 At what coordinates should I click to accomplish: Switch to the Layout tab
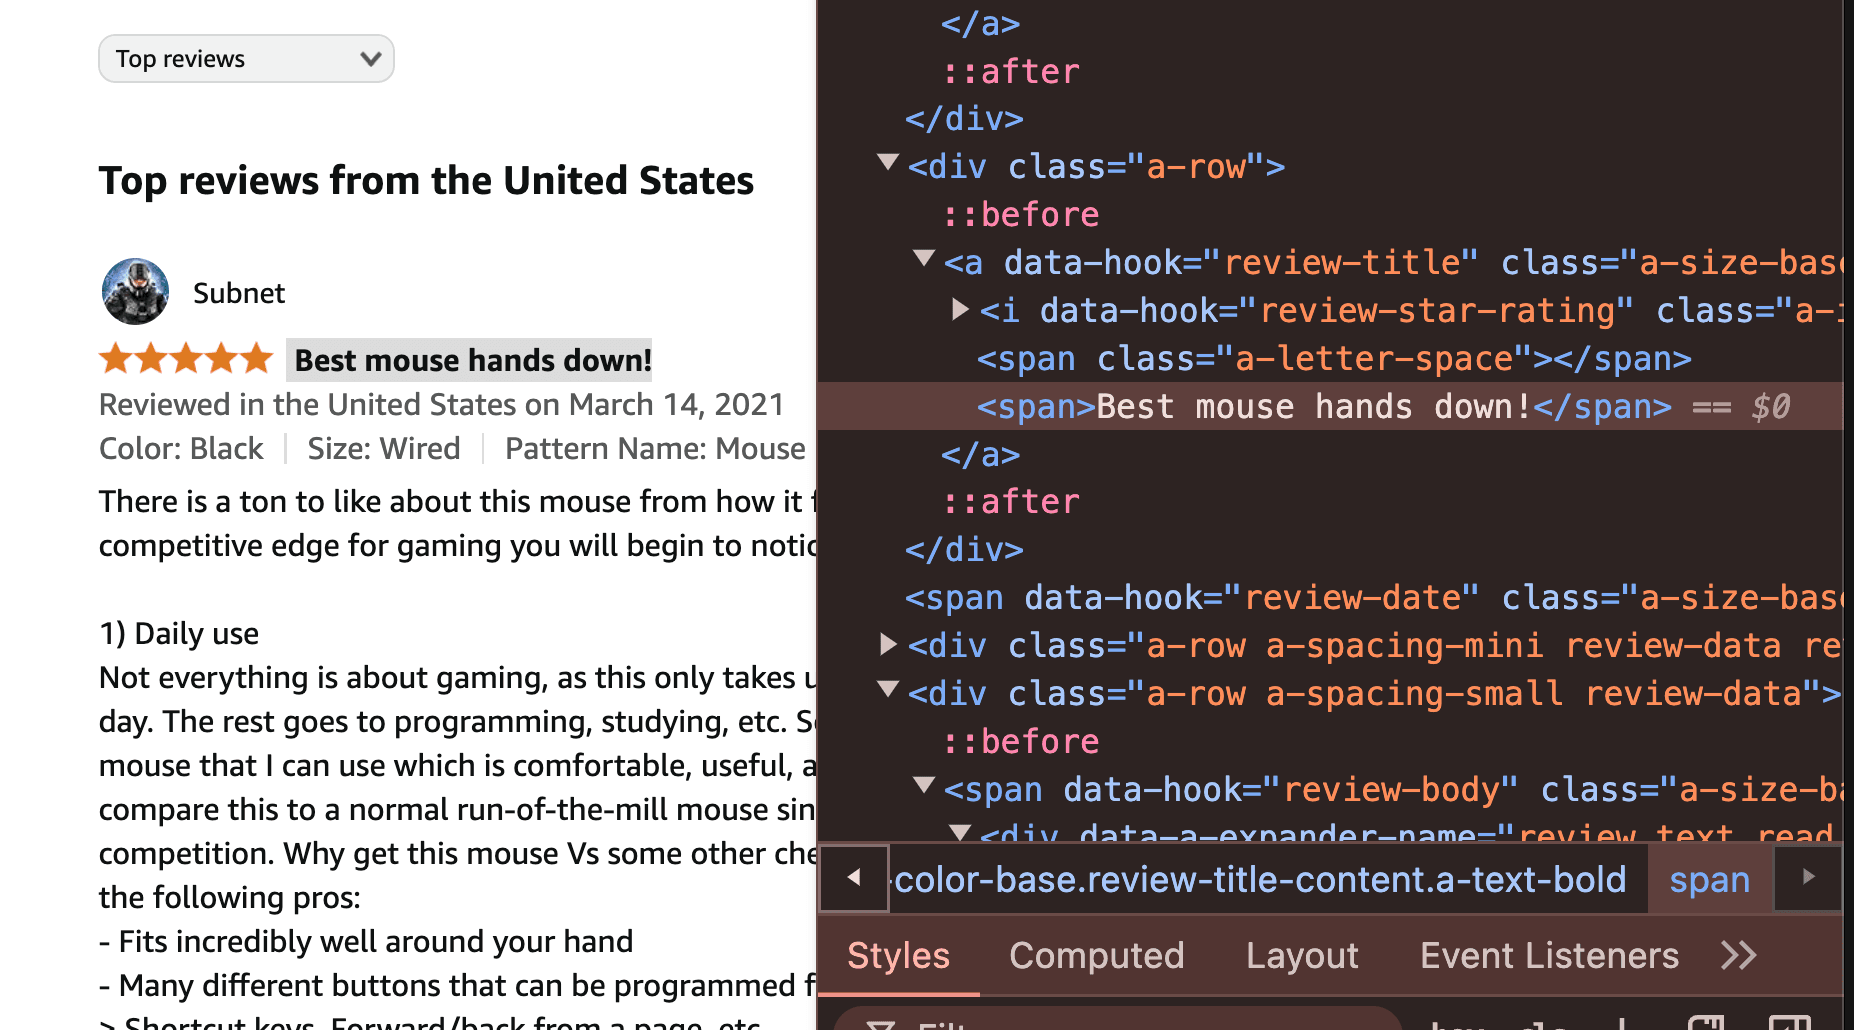(1302, 956)
